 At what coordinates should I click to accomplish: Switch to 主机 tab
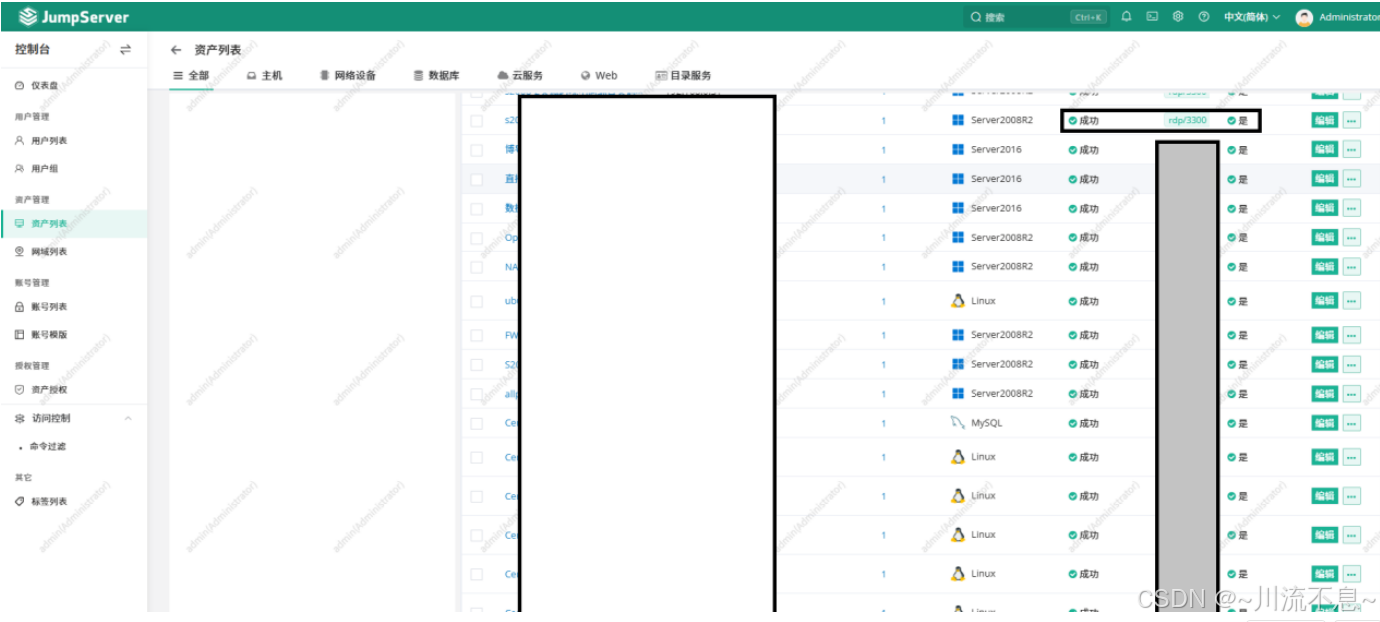tap(265, 76)
